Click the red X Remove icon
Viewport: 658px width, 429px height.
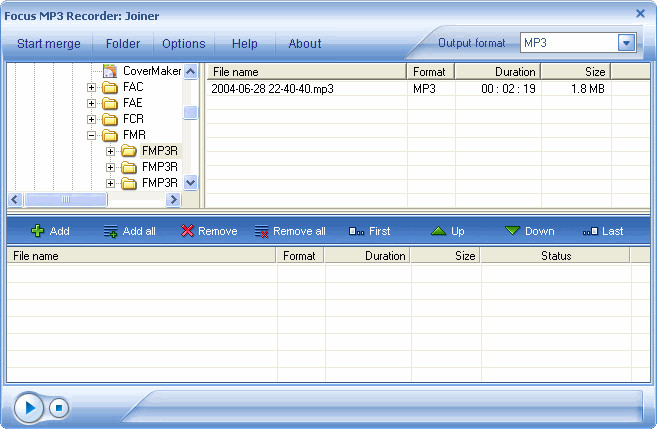187,231
